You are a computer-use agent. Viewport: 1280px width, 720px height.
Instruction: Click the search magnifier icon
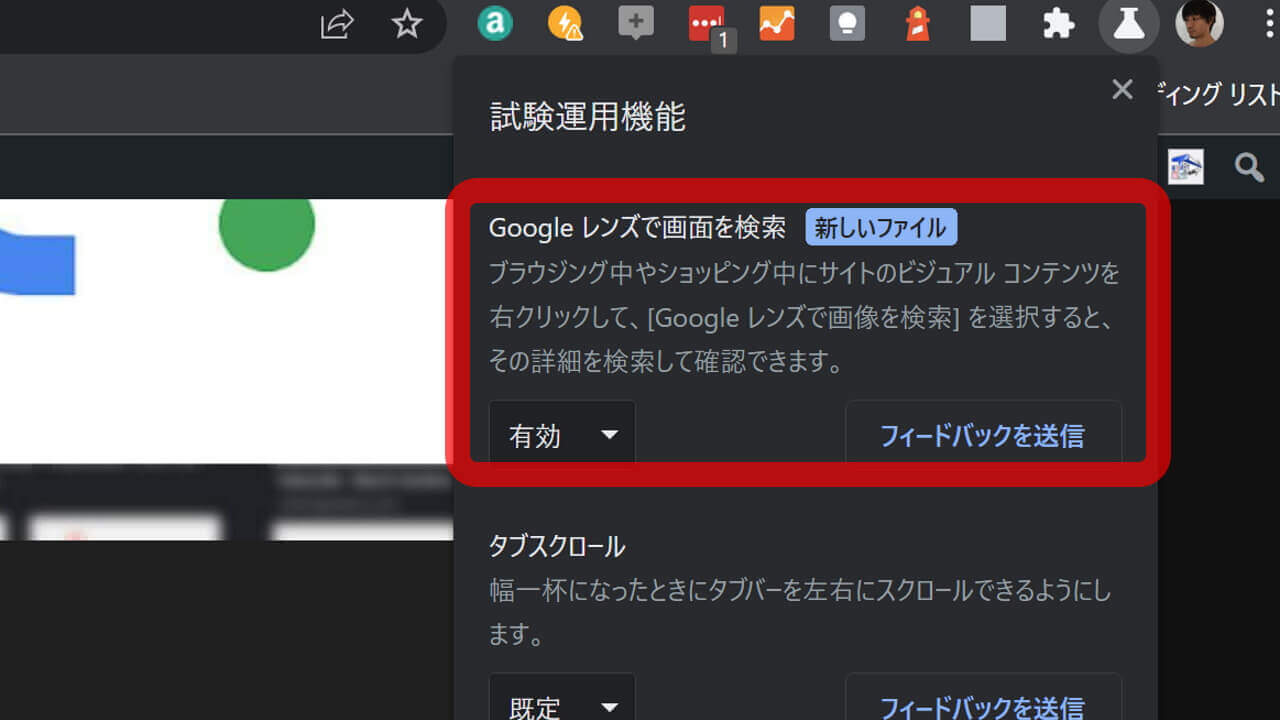pyautogui.click(x=1248, y=167)
